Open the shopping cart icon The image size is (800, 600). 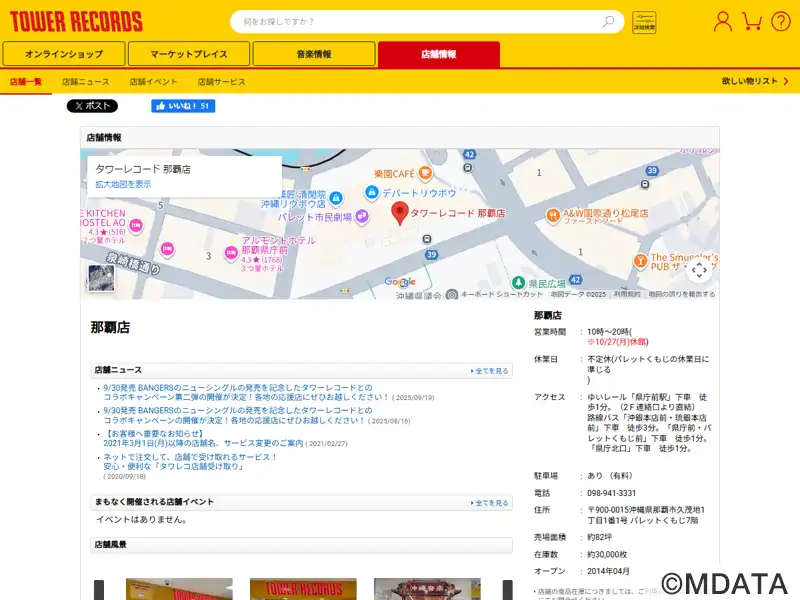pyautogui.click(x=753, y=21)
